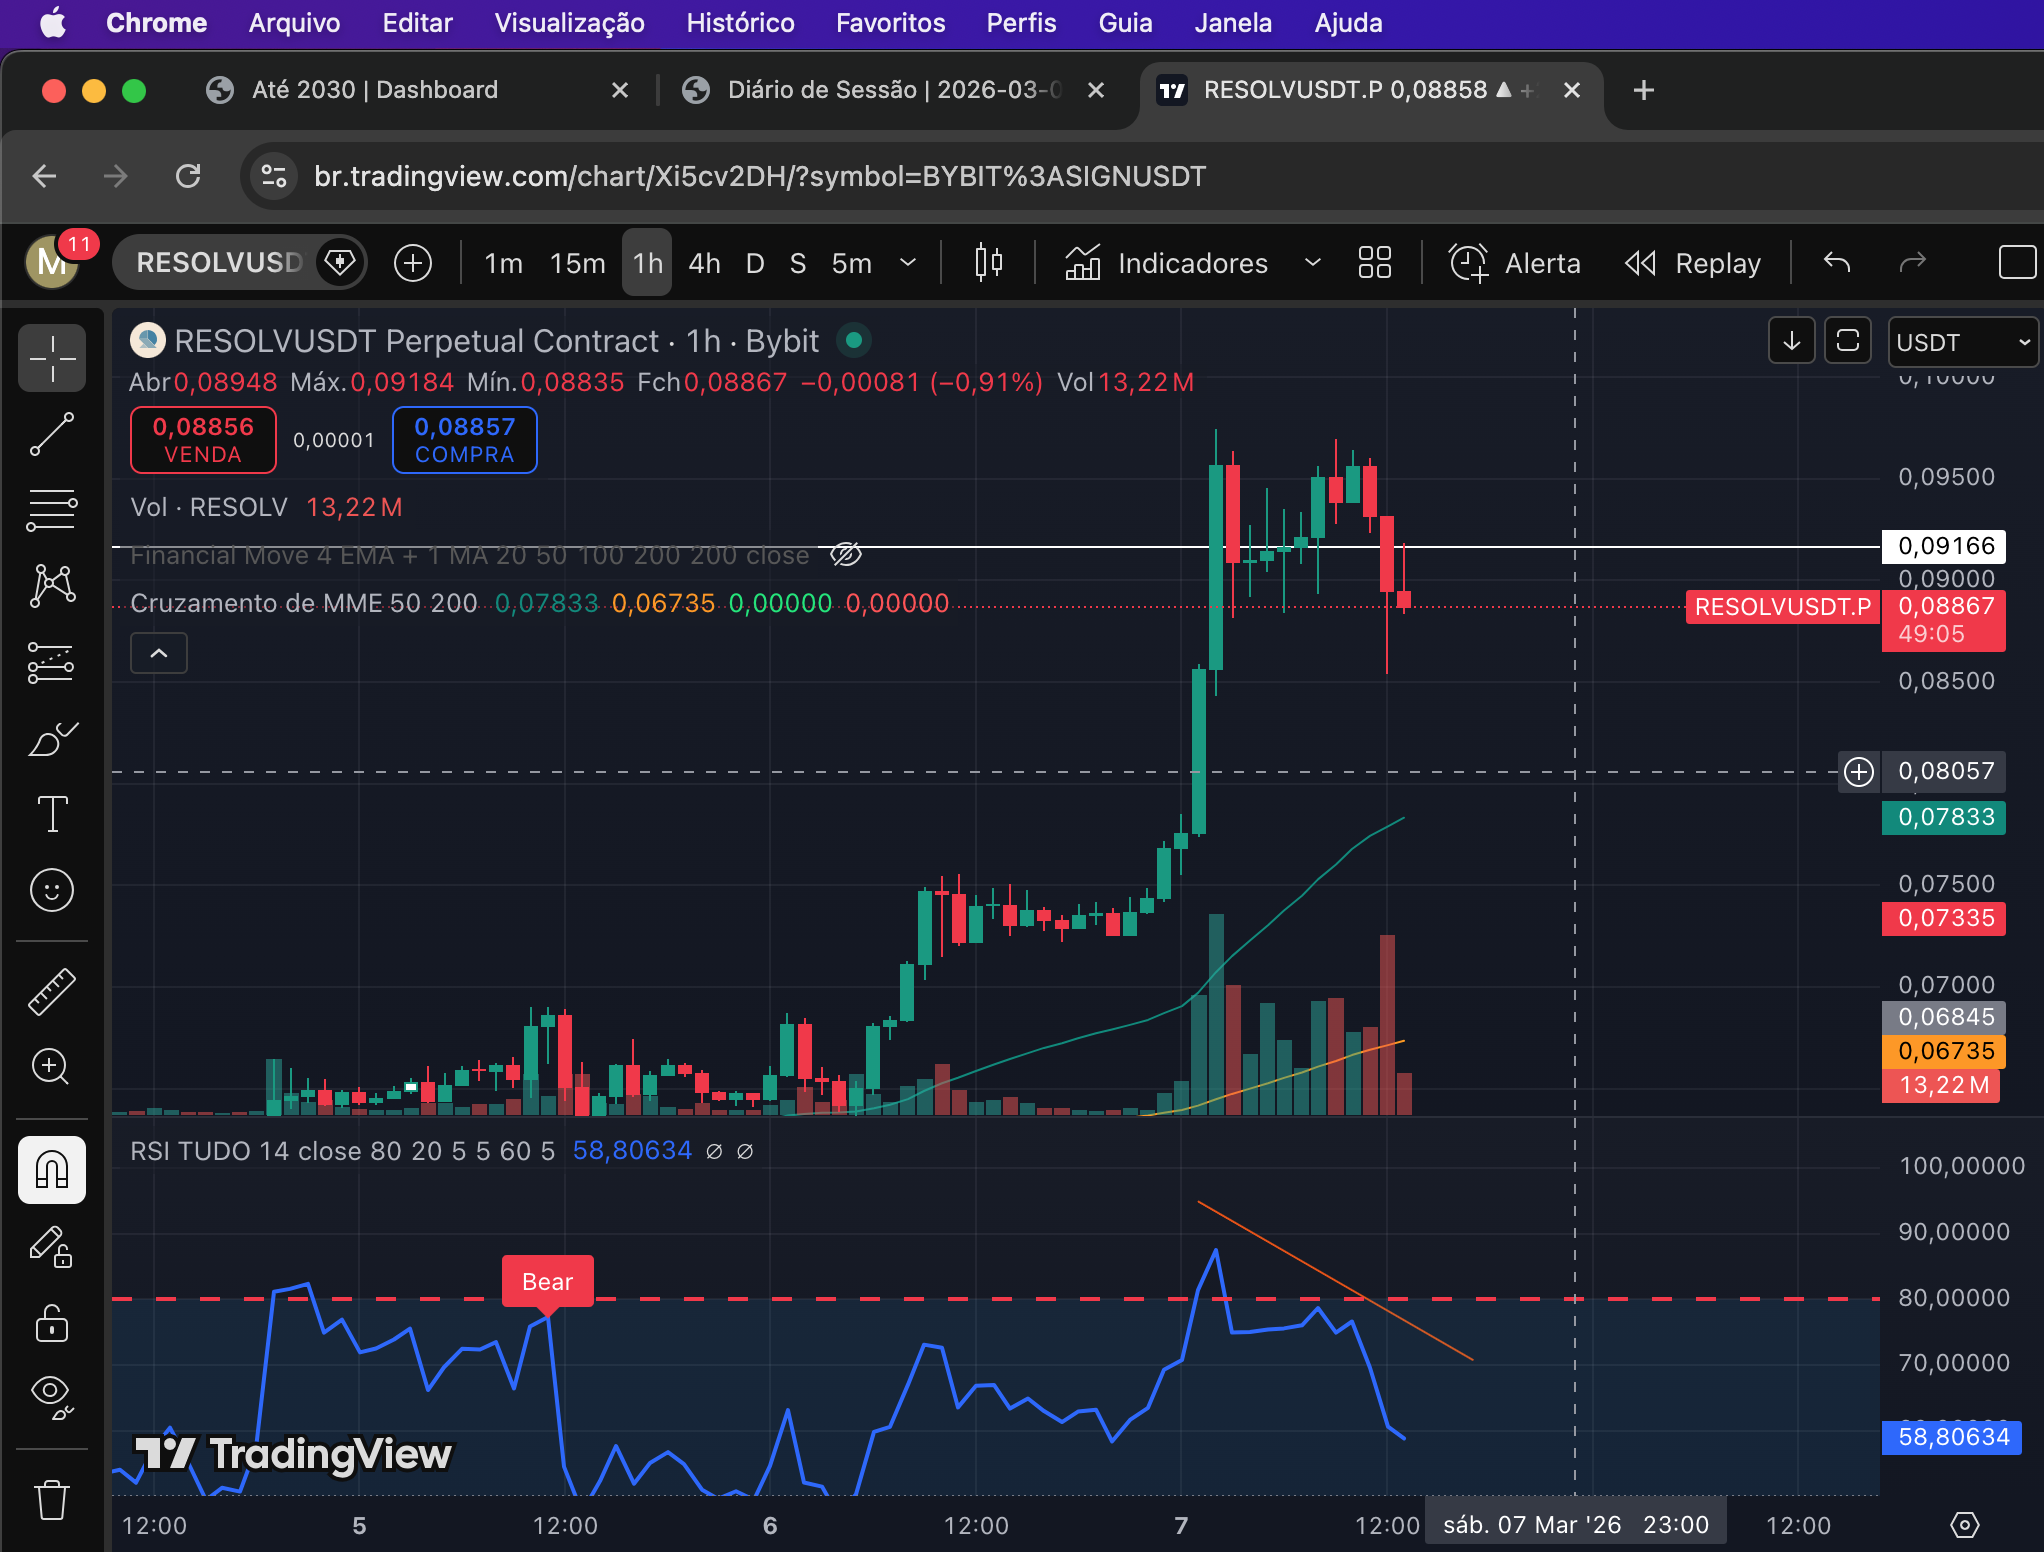This screenshot has height=1552, width=2044.
Task: Switch to the Até 2030 Dashboard tab
Action: tap(375, 90)
